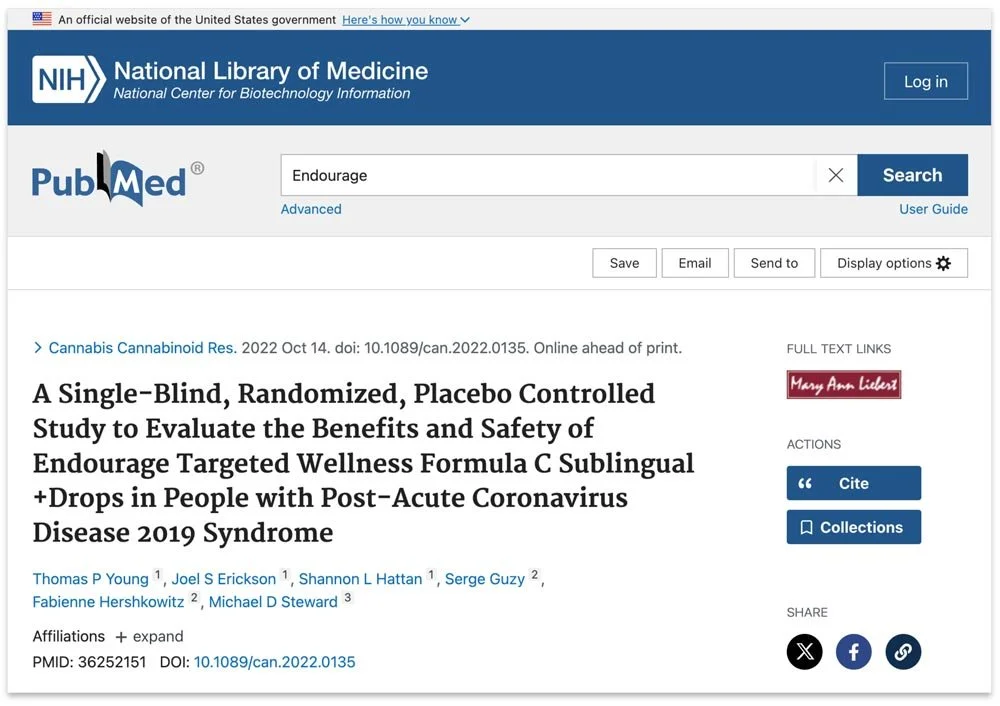This screenshot has width=1000, height=706.
Task: Copy the permalink with the link icon
Action: (903, 651)
